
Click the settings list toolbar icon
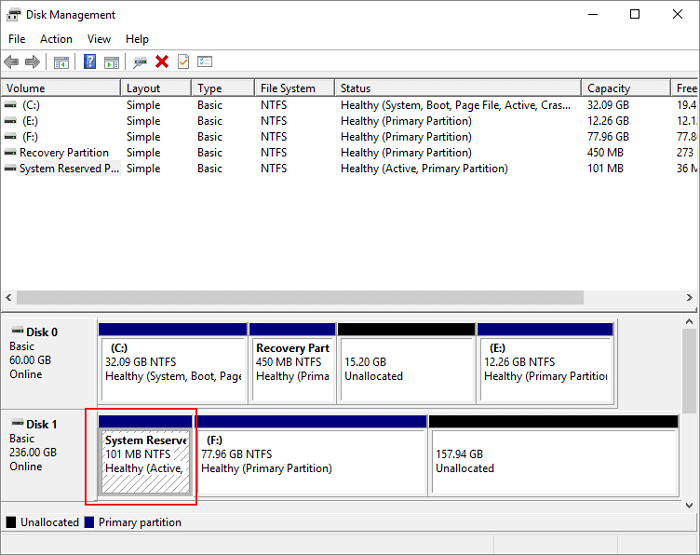pos(205,62)
